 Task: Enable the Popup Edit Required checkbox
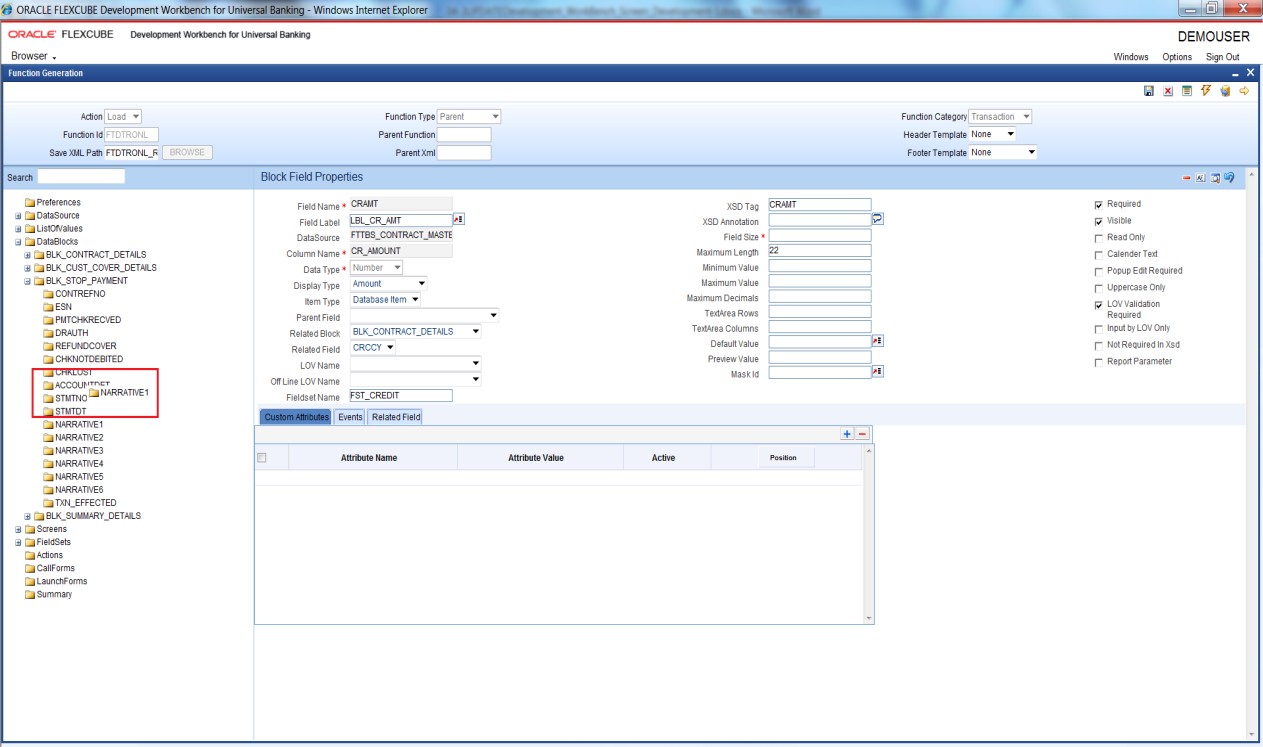(1098, 271)
